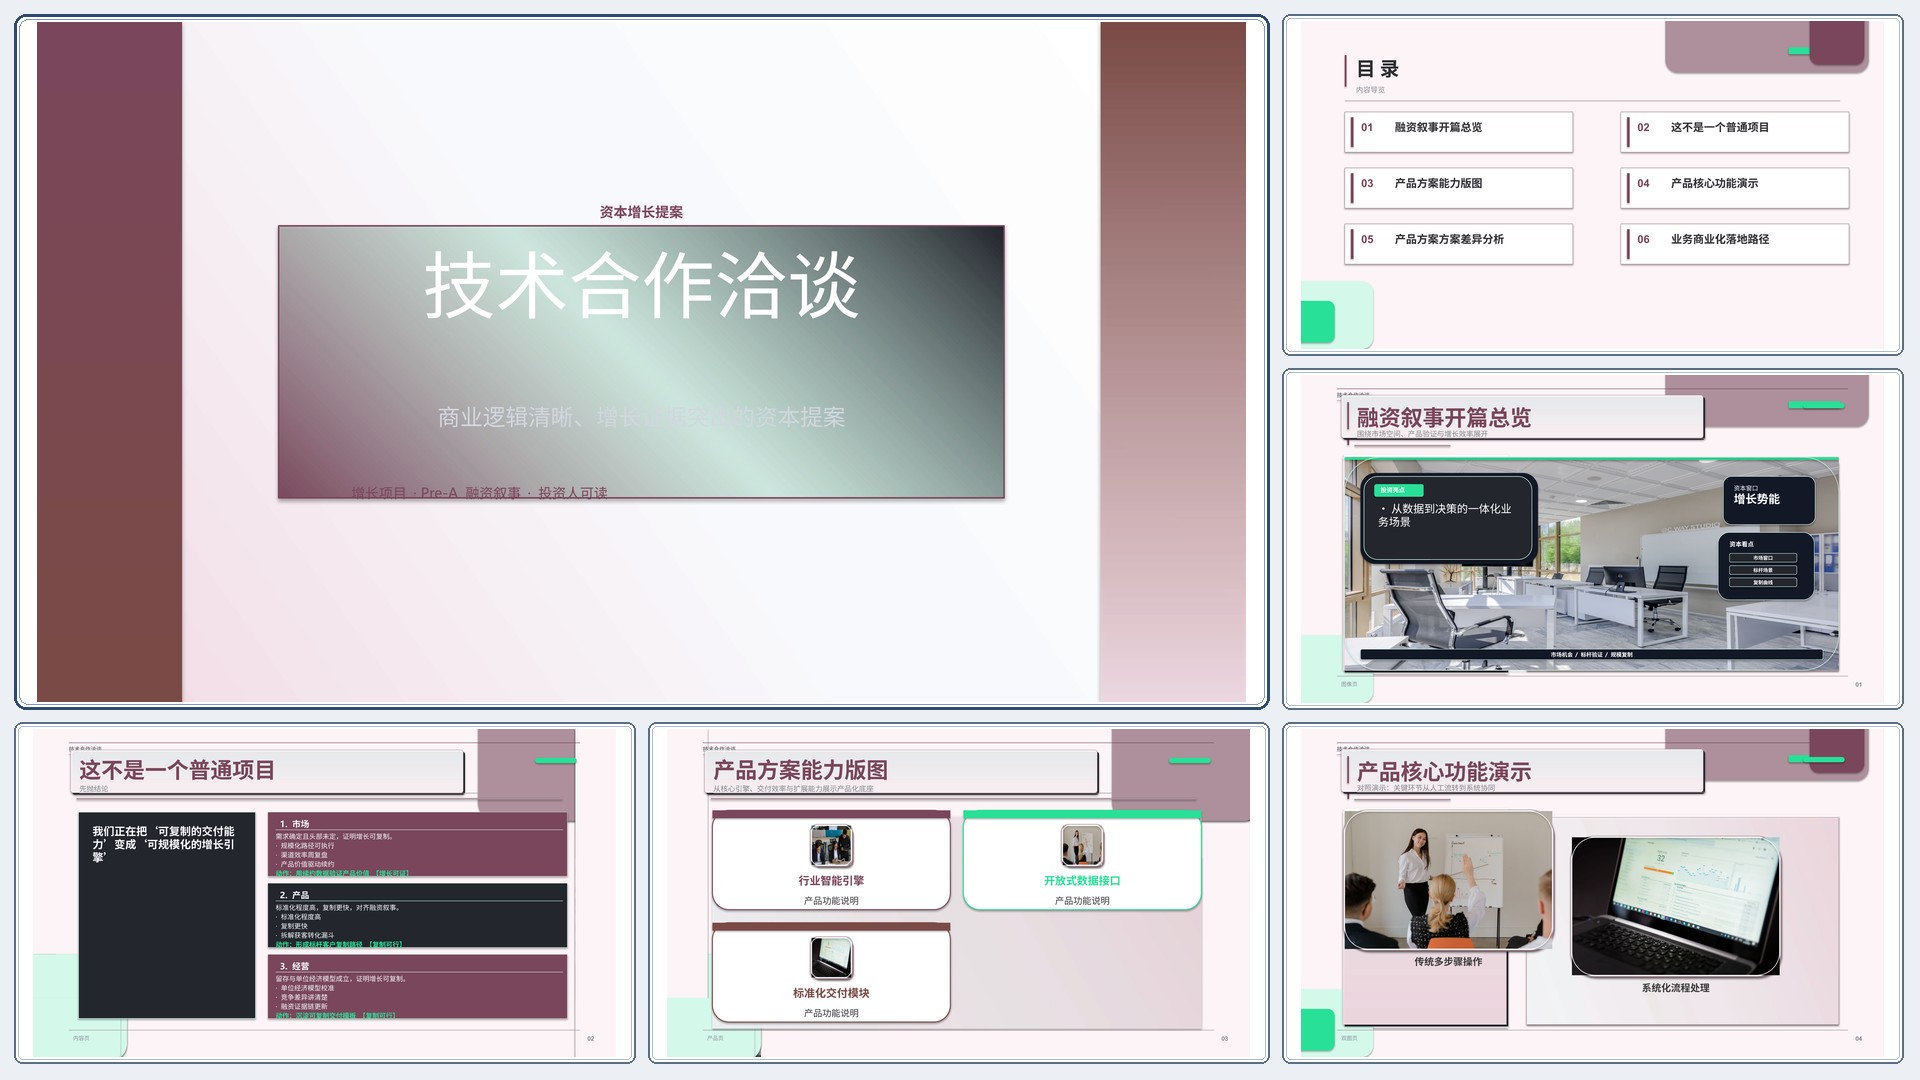
Task: Click contents entry 05 产品方案方案差异分析
Action: click(1459, 243)
